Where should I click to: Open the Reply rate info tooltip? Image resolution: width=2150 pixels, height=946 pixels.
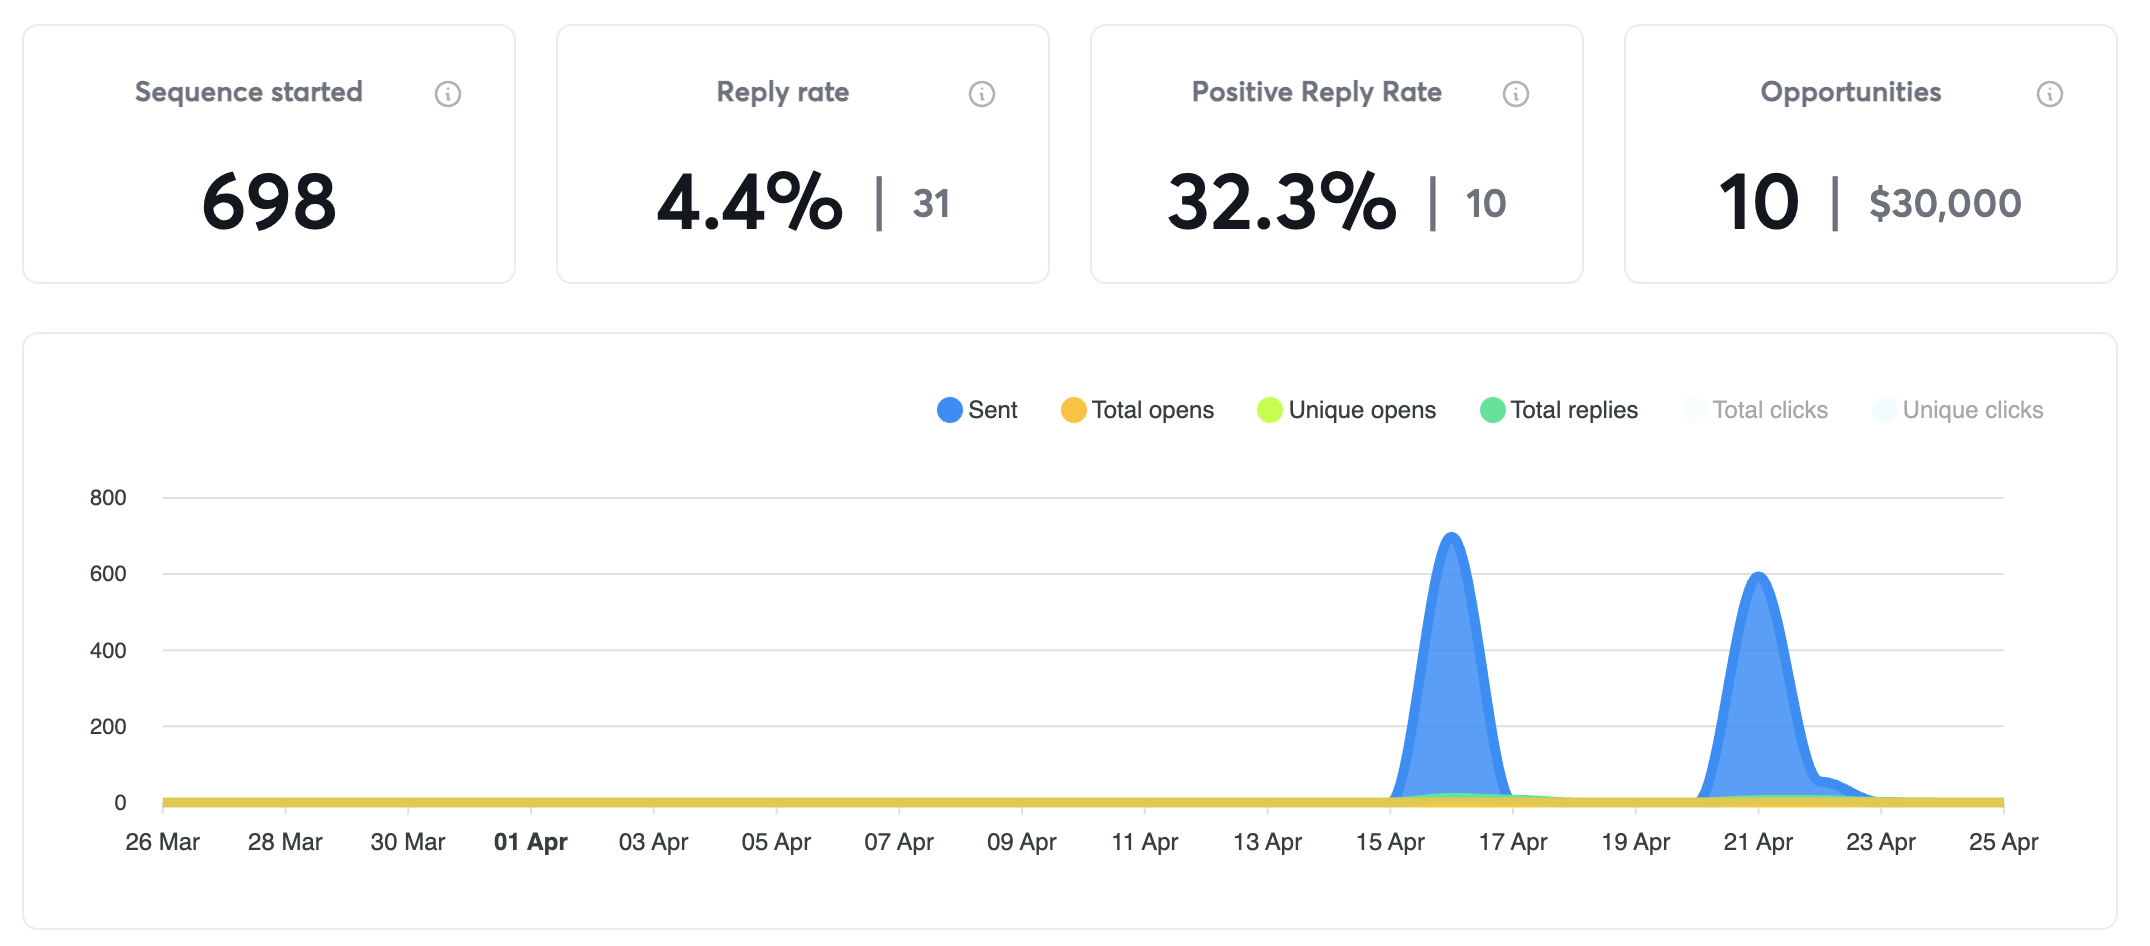pos(981,93)
